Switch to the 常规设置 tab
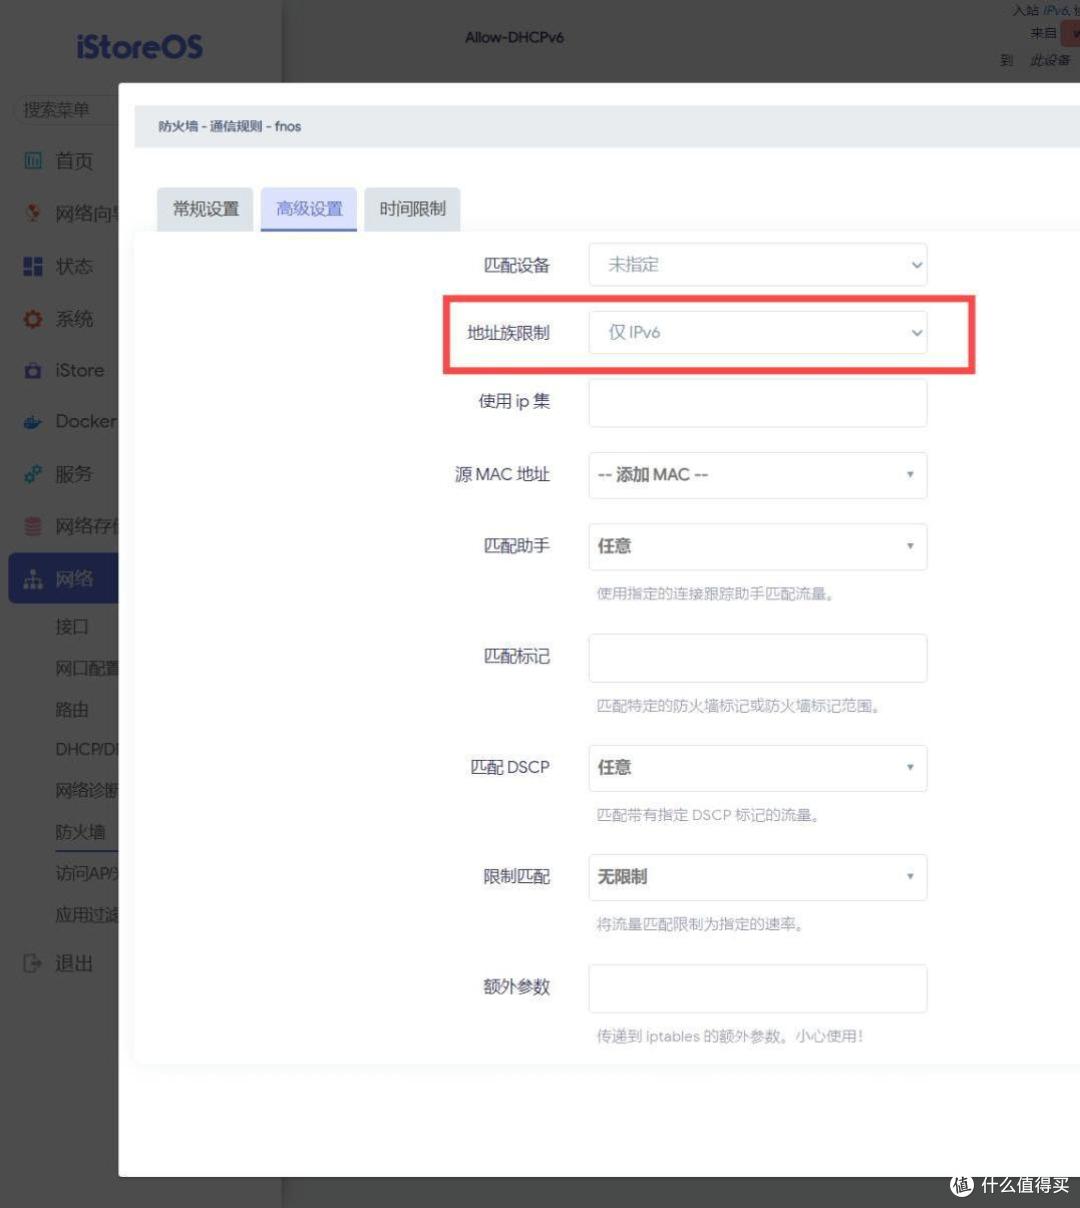 click(205, 209)
